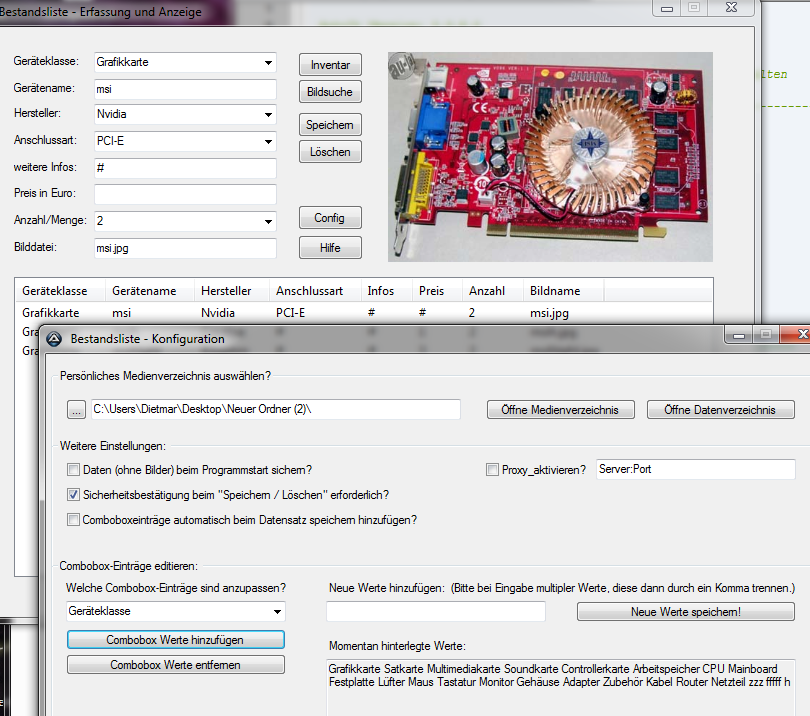Open the Anschlussart dropdown list
The height and width of the screenshot is (716, 810).
pos(268,141)
